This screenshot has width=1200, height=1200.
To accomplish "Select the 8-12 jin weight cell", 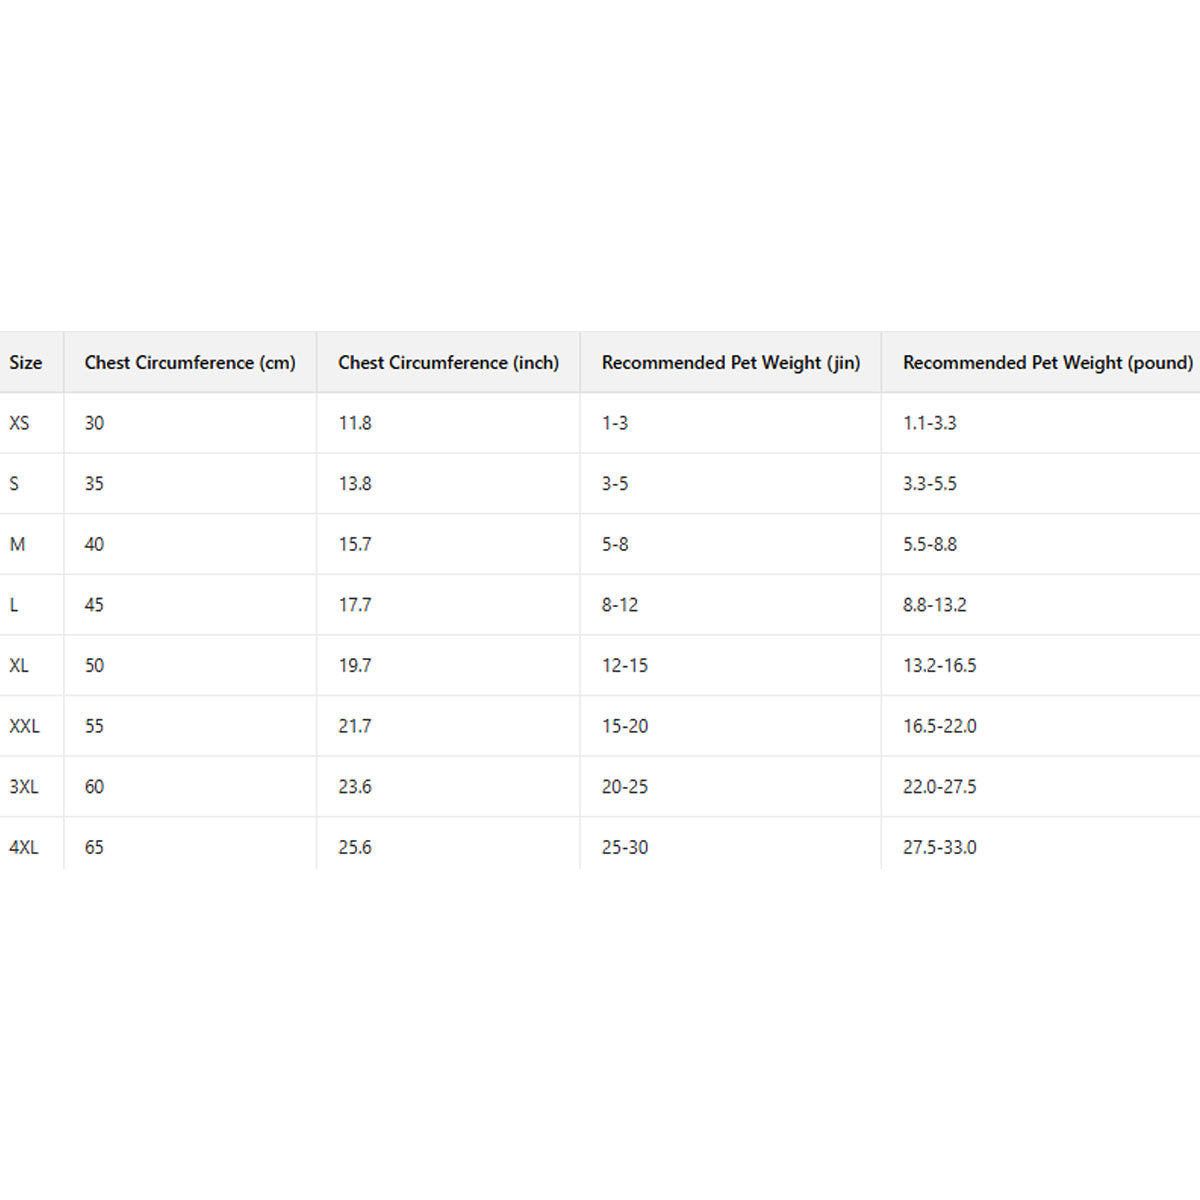I will pyautogui.click(x=620, y=605).
